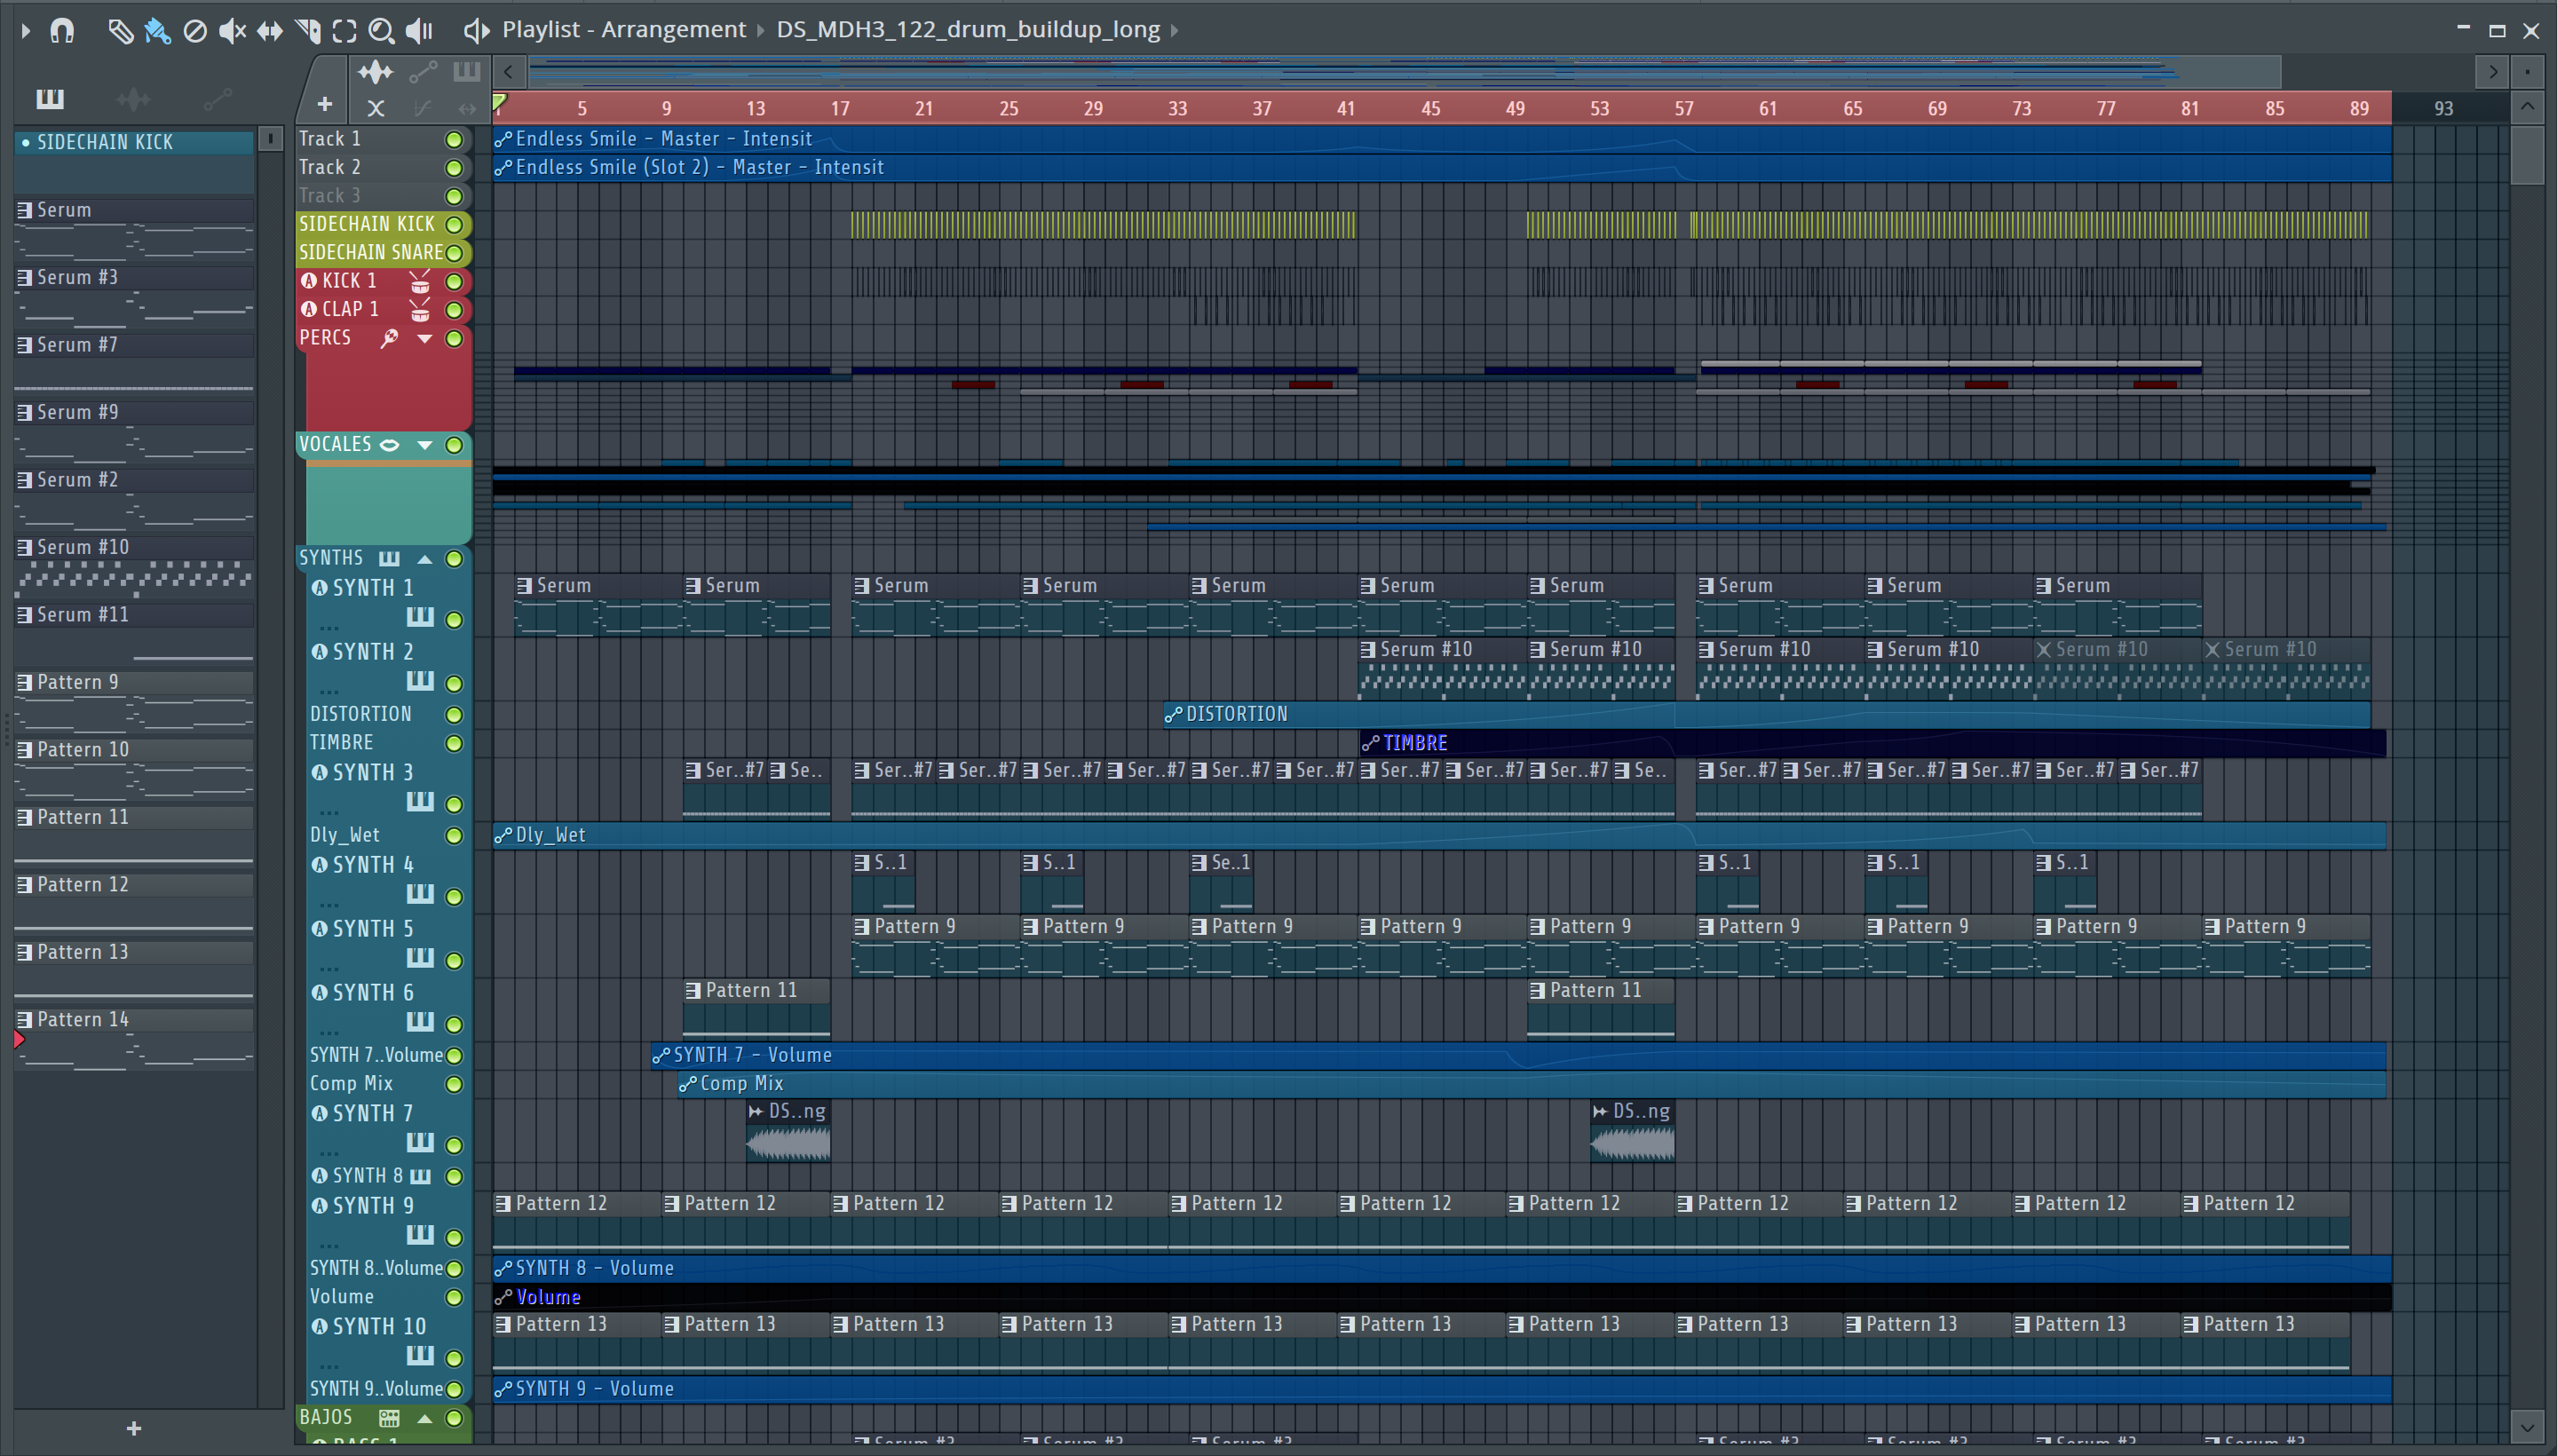Add new pattern with bottom plus button
Image resolution: width=2557 pixels, height=1456 pixels.
coord(134,1429)
